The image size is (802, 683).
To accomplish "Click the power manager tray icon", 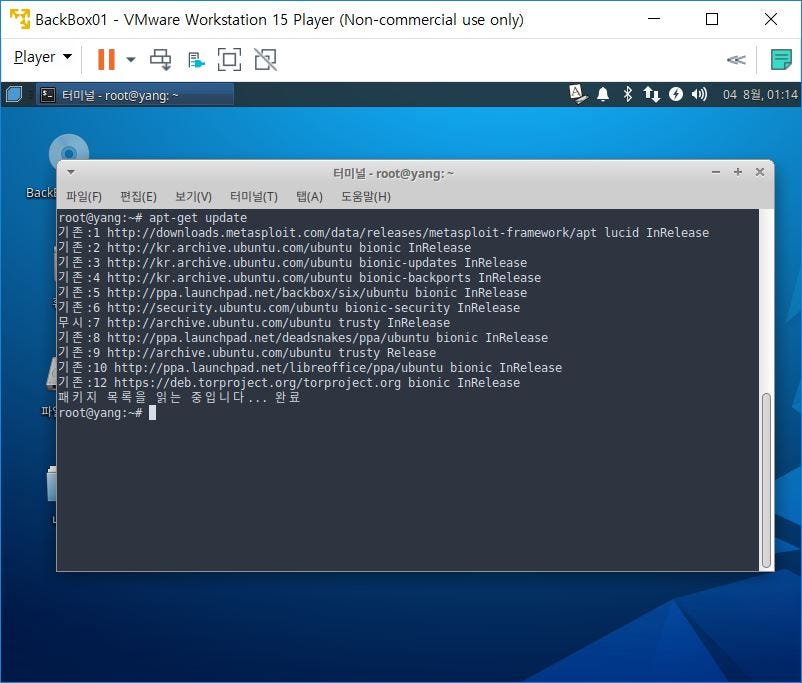I will pos(676,94).
